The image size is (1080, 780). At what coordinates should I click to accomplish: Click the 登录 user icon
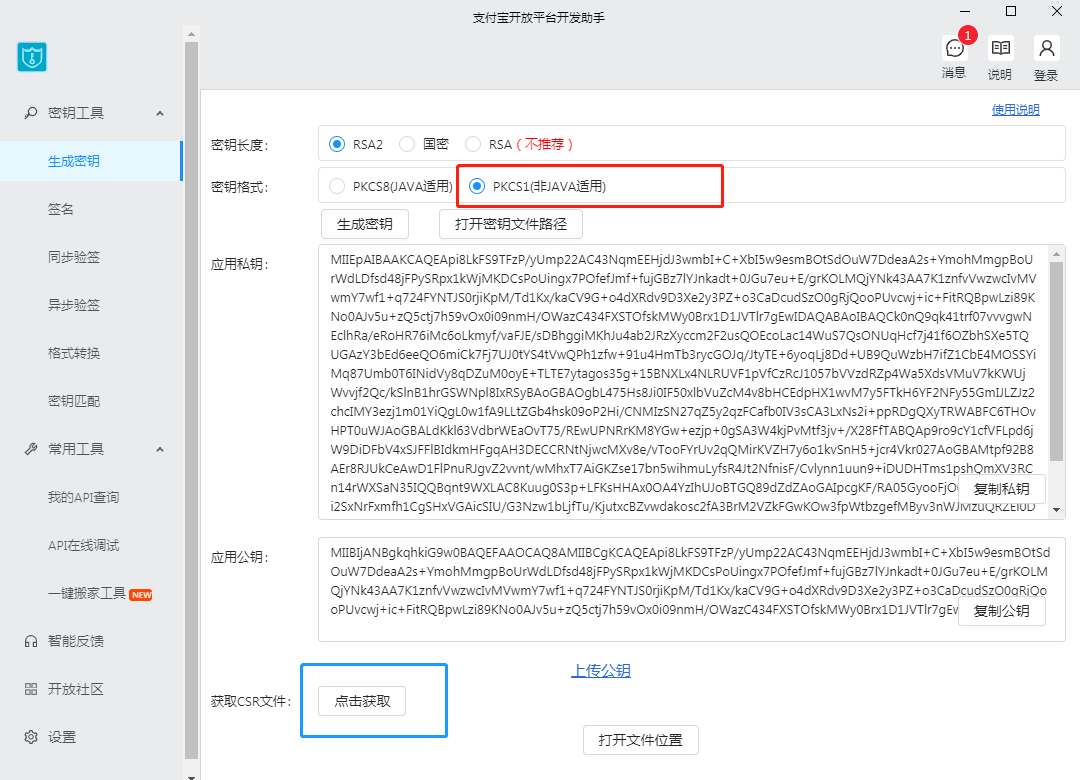click(1046, 48)
